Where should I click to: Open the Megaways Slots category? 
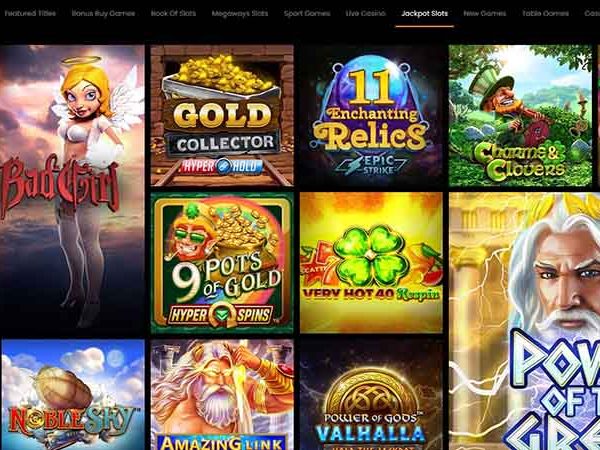[x=240, y=14]
